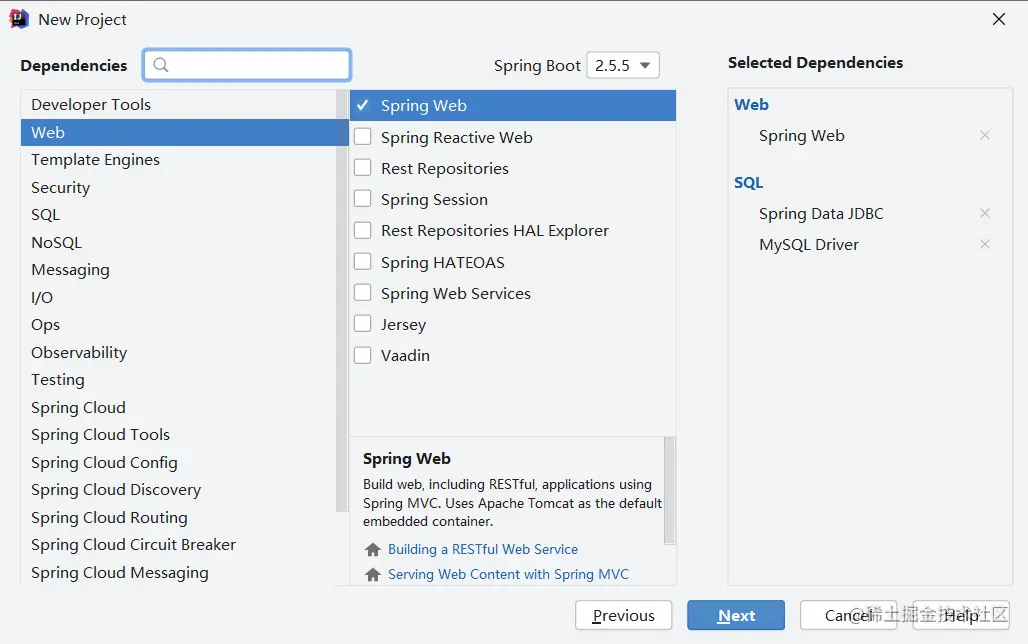Select Spring Cloud Circuit Breaker category
This screenshot has width=1028, height=644.
[178, 545]
